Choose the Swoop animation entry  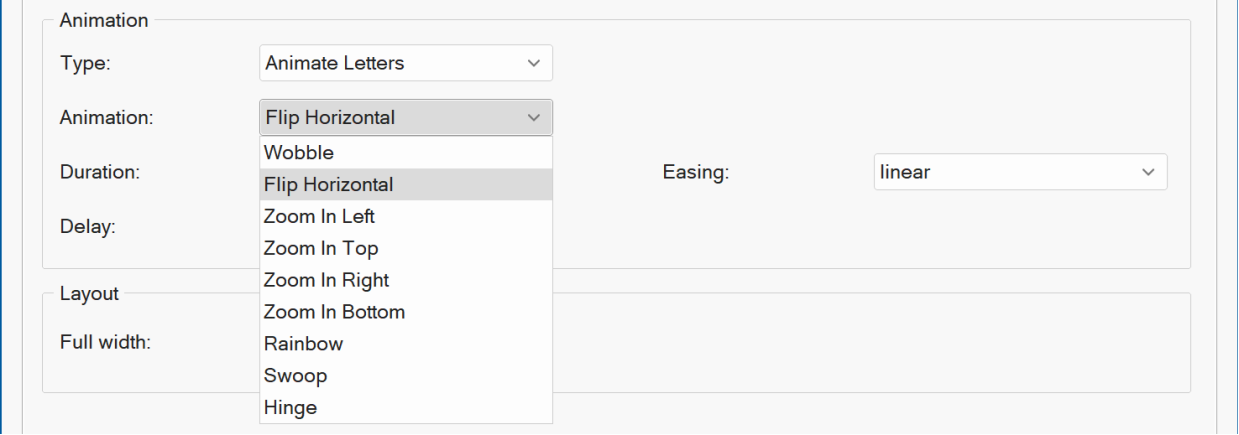295,375
